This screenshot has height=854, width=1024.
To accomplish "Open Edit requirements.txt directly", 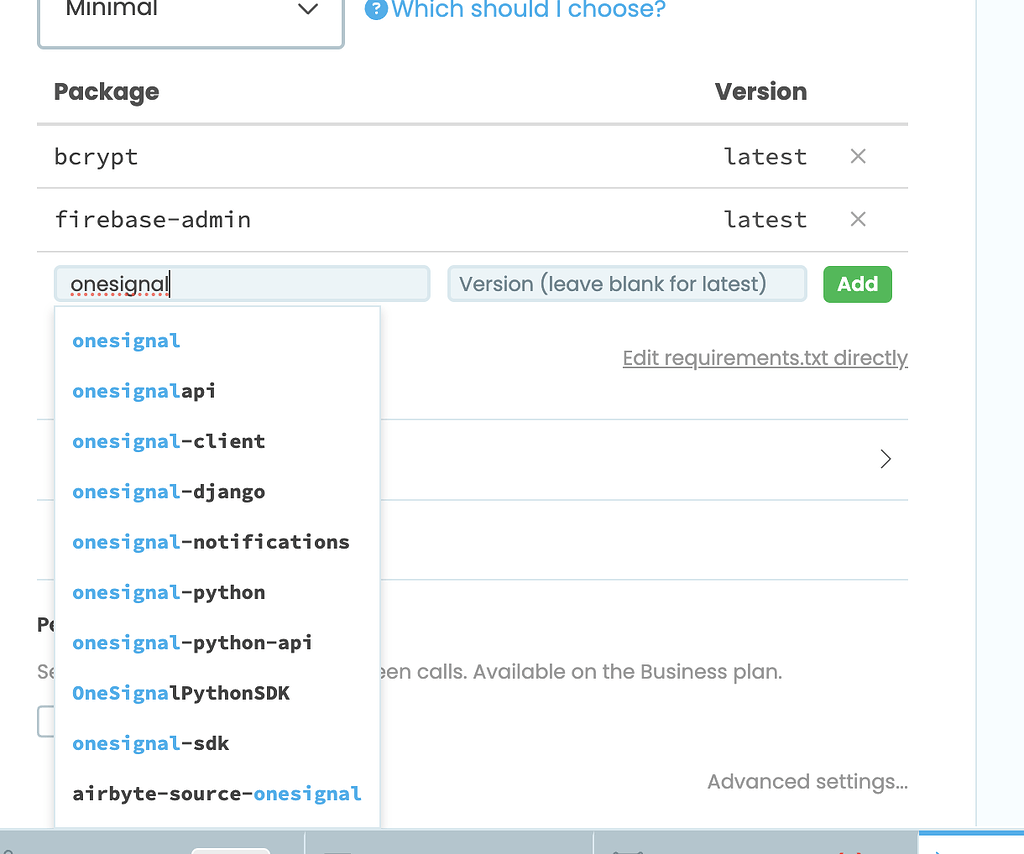I will 765,357.
